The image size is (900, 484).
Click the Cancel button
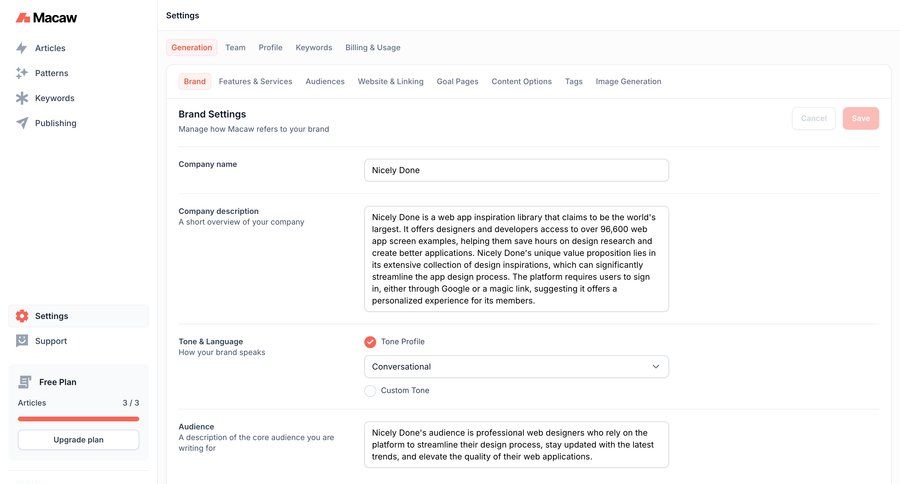(x=813, y=118)
